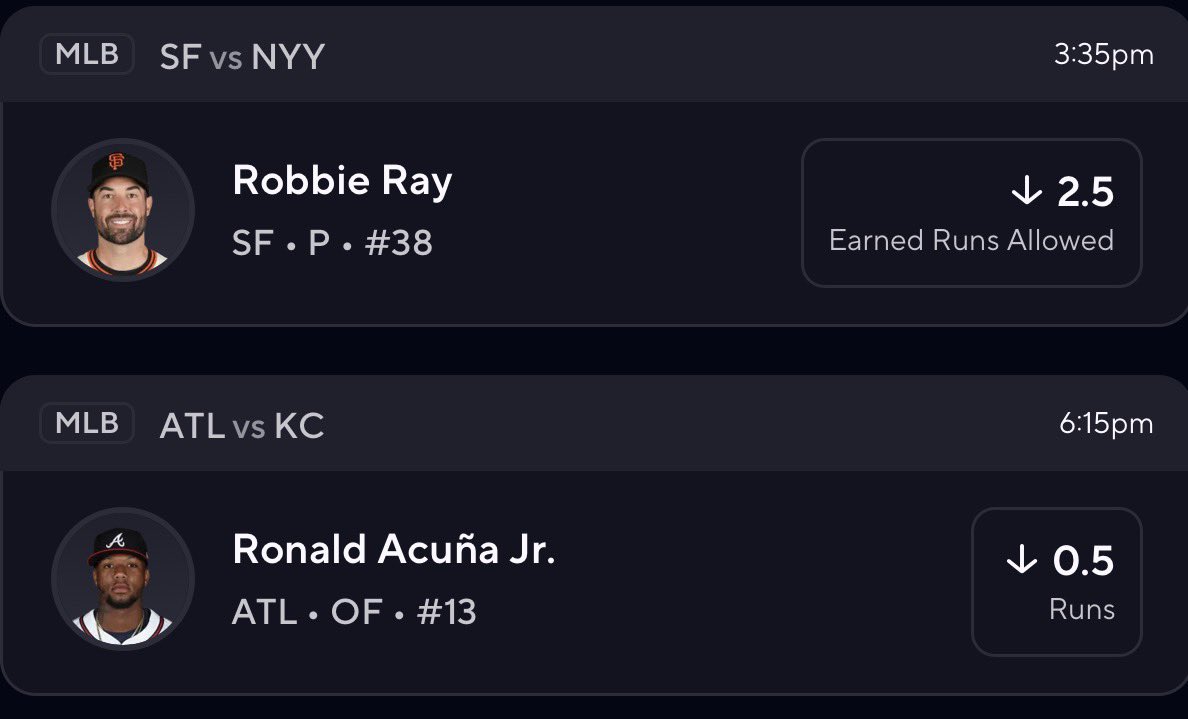The height and width of the screenshot is (719, 1188).
Task: Click the ATL • OF • #13 details
Action: click(x=354, y=612)
